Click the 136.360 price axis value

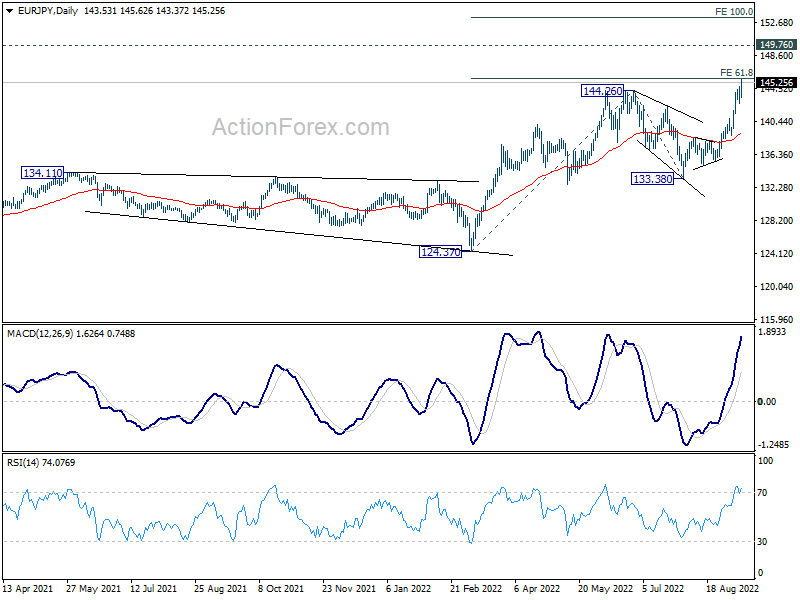(777, 155)
